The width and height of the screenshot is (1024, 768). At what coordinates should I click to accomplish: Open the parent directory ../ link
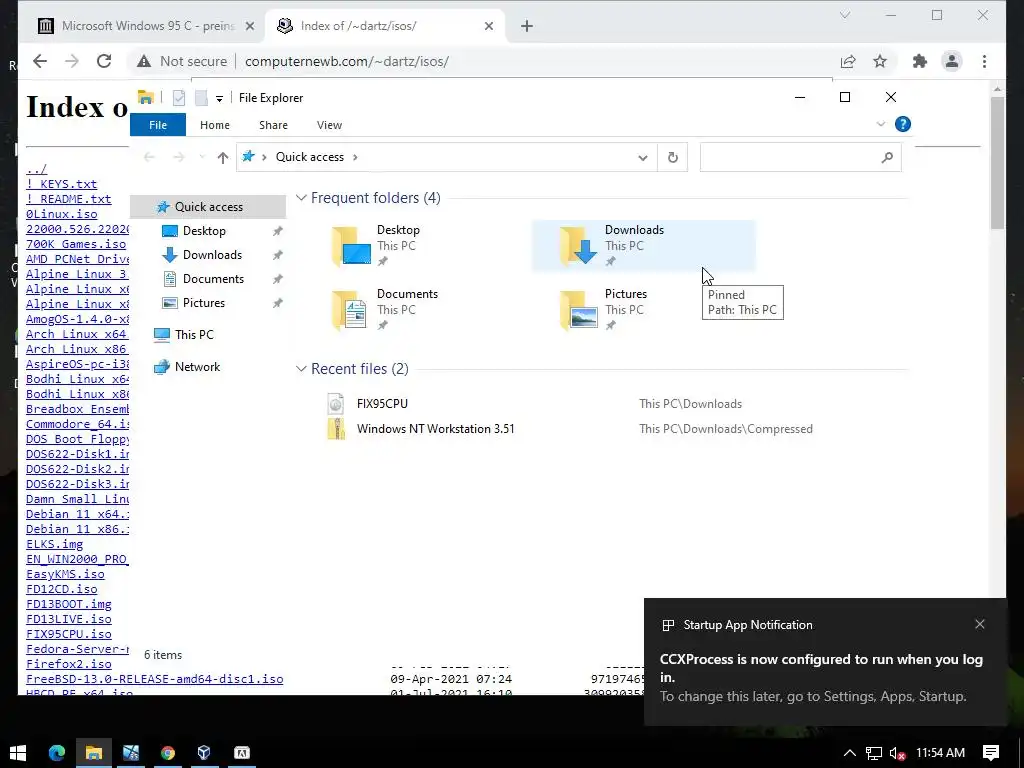coord(37,169)
